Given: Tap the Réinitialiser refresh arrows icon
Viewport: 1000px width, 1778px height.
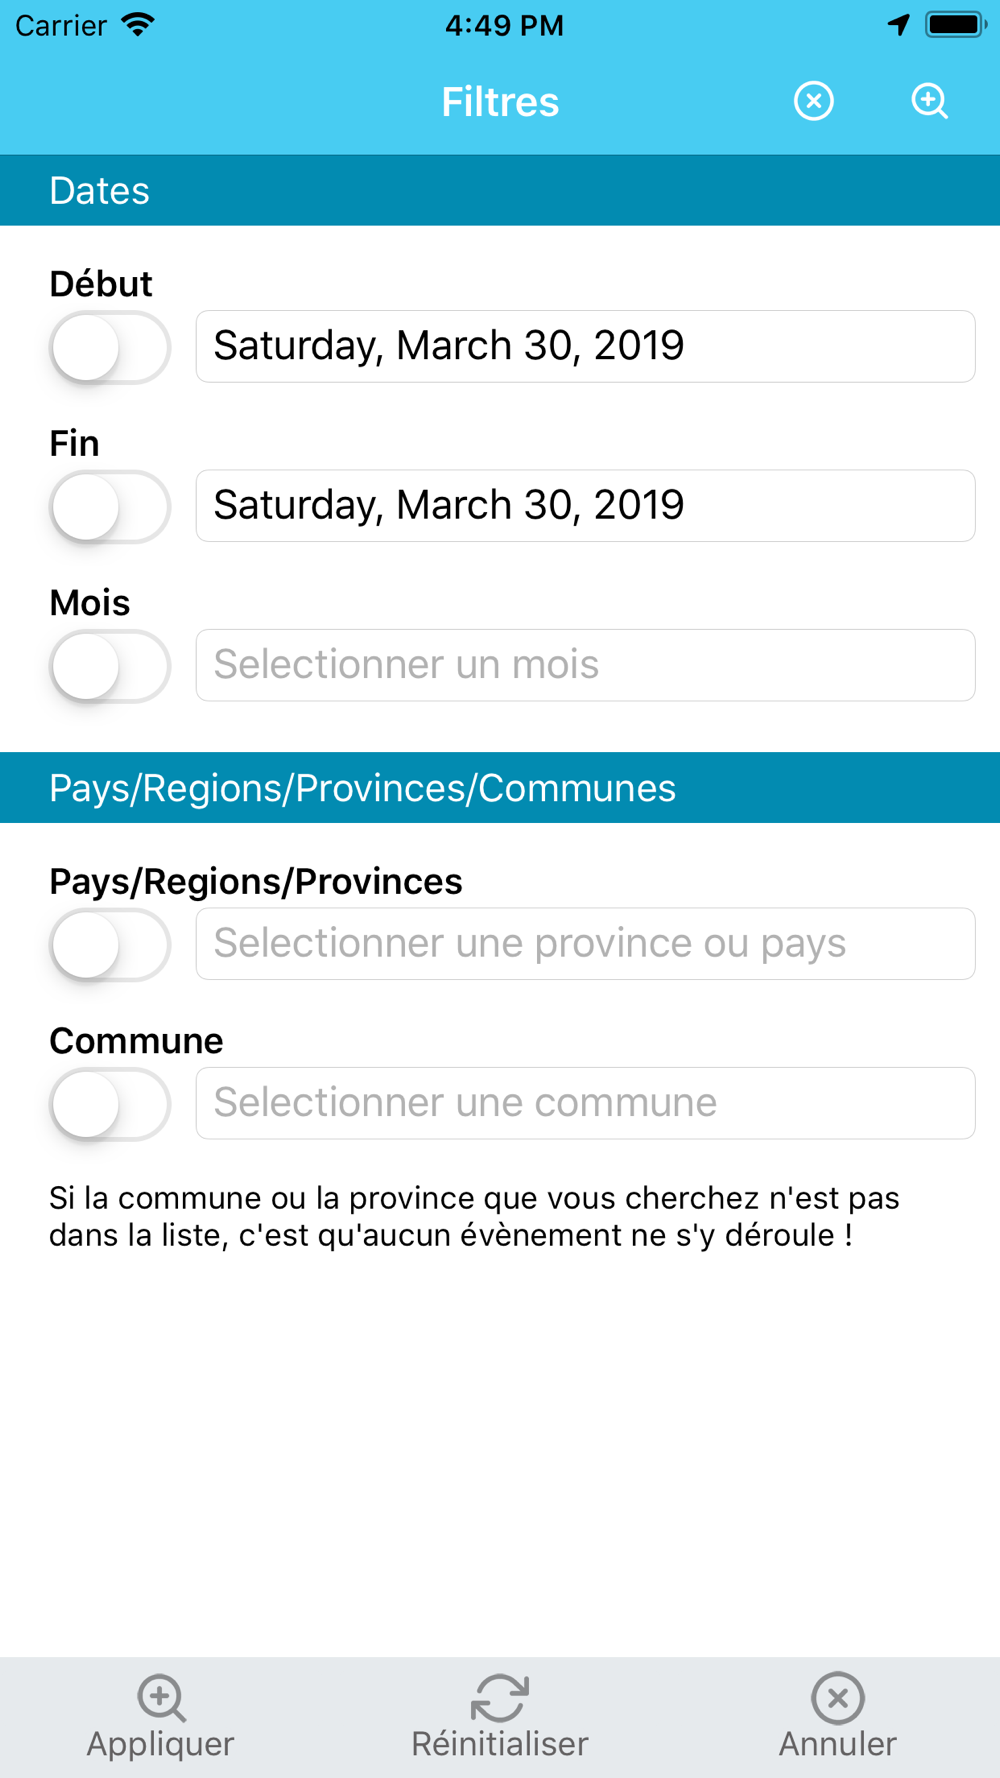Looking at the screenshot, I should [500, 1698].
